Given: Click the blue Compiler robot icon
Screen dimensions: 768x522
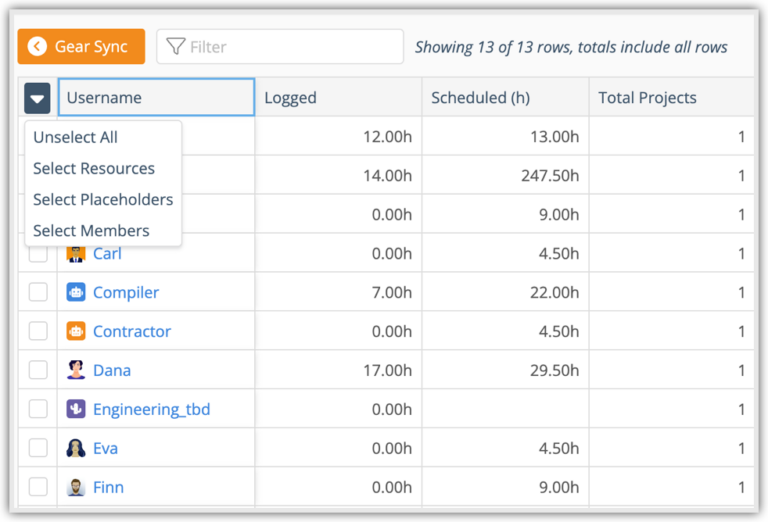Looking at the screenshot, I should click(76, 293).
